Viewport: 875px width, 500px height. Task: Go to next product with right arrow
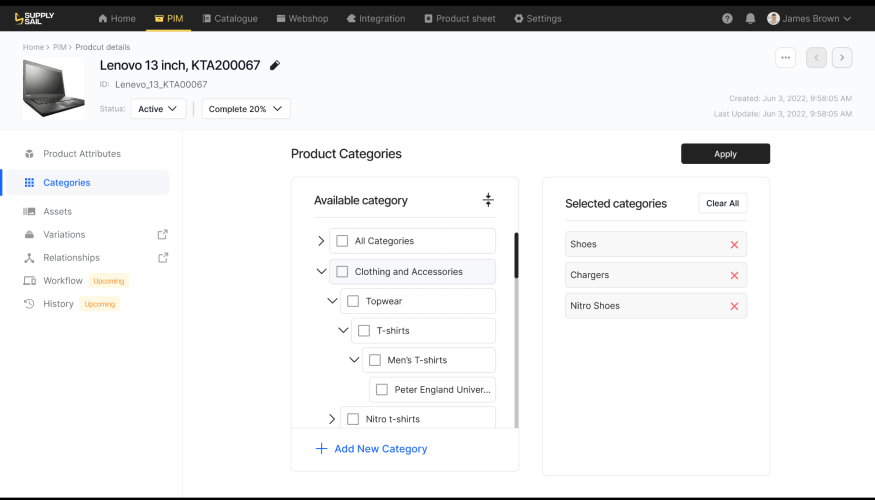(x=842, y=57)
